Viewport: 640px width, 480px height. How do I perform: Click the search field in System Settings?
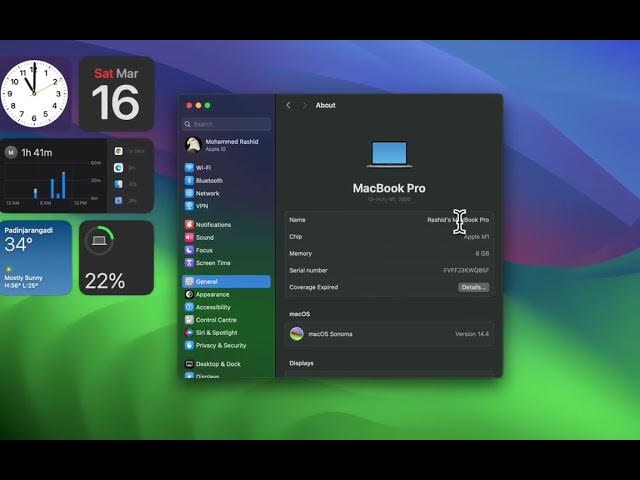pyautogui.click(x=227, y=124)
